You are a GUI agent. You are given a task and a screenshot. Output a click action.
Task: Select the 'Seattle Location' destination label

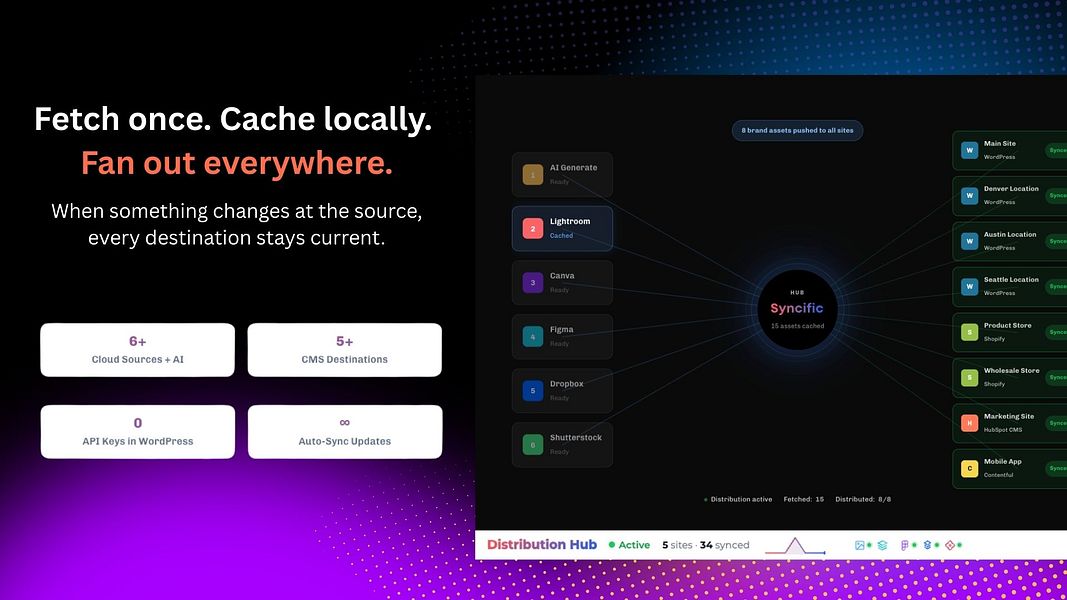click(1011, 280)
